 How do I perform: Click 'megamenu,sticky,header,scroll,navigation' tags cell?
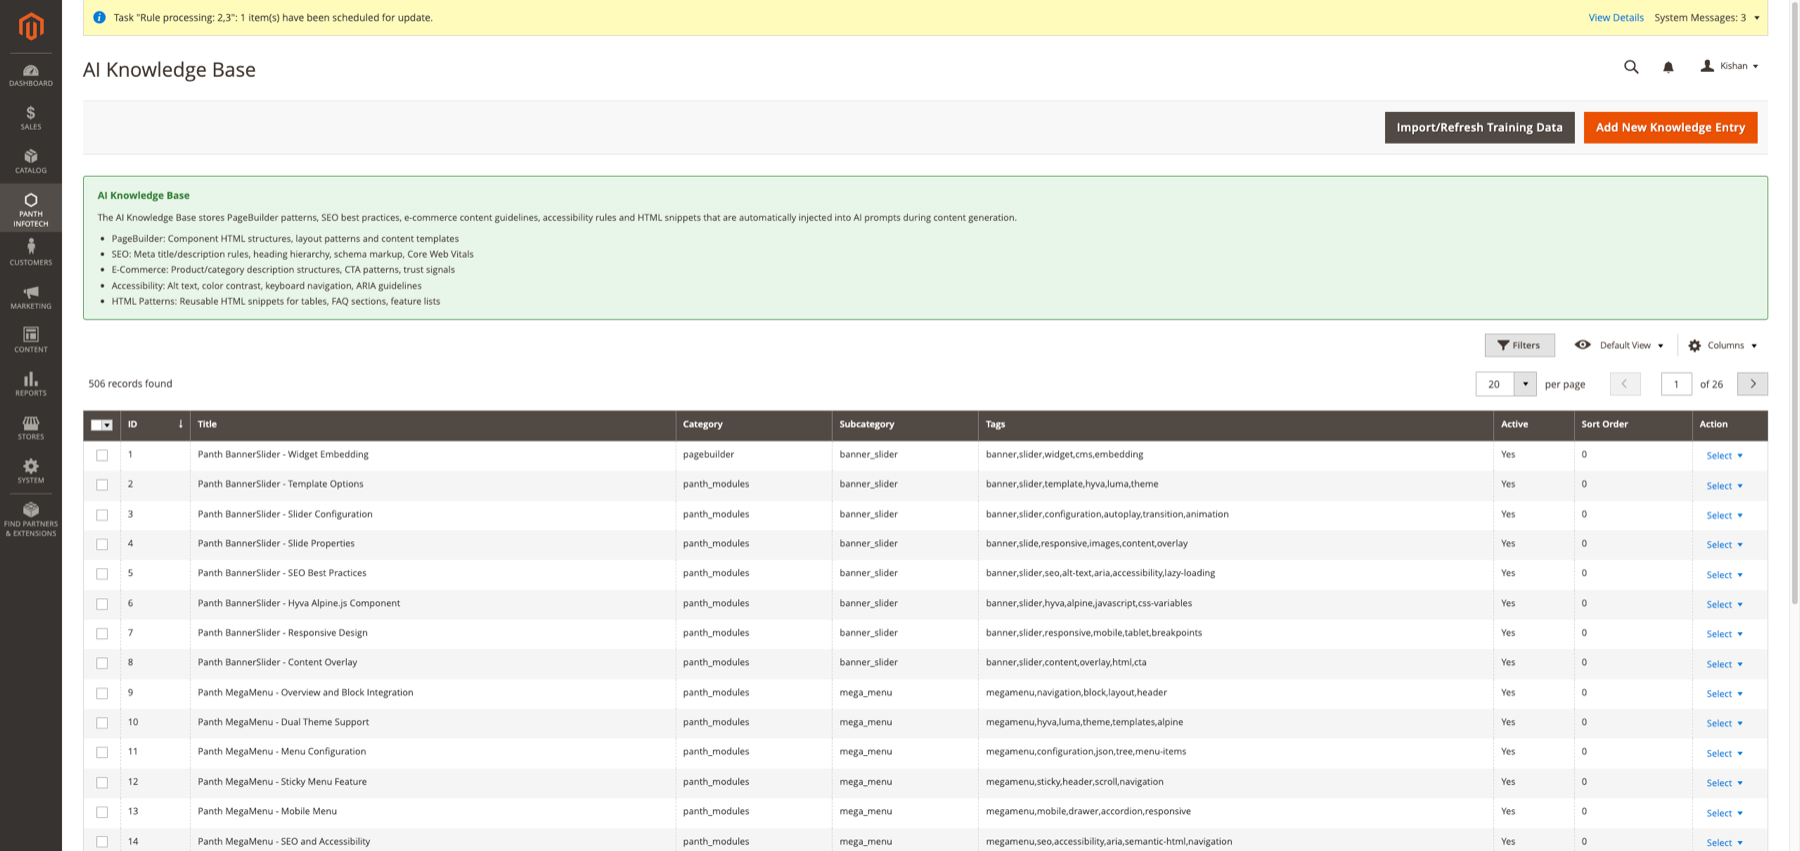click(x=1074, y=781)
